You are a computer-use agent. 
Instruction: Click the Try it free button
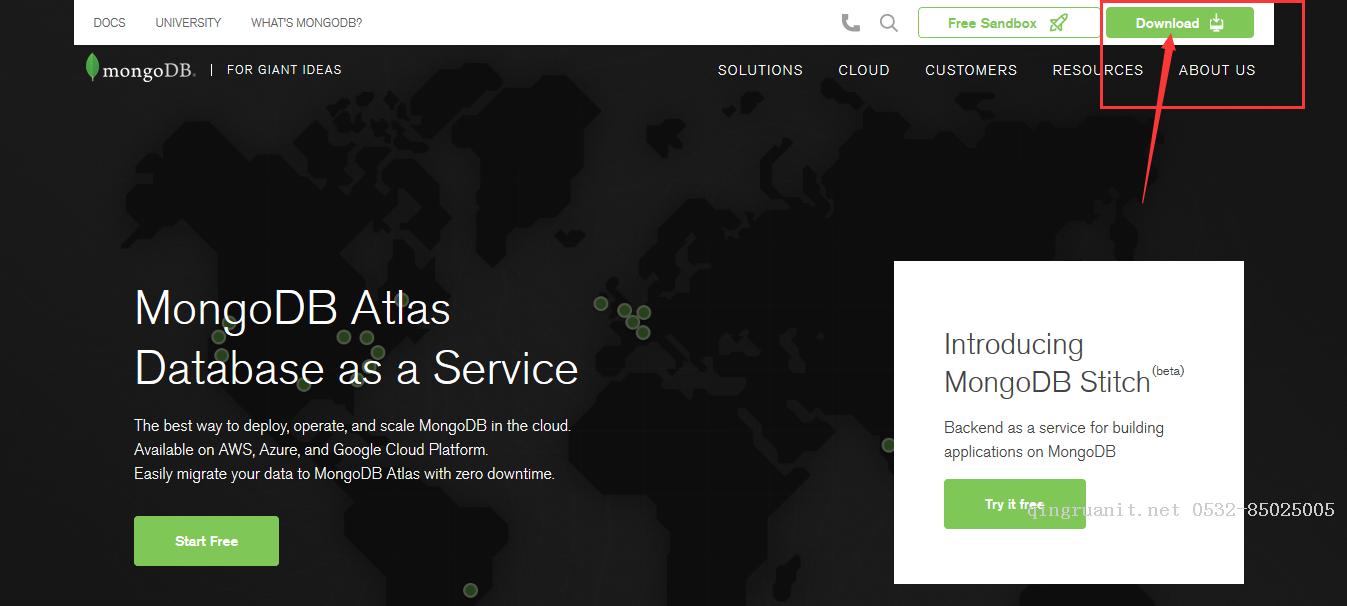(x=1014, y=504)
